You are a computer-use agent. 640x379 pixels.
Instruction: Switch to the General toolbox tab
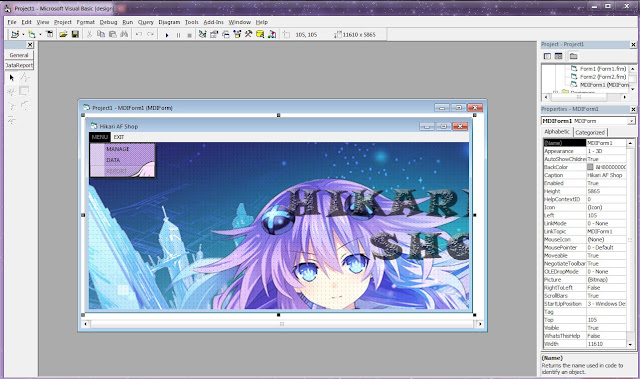click(x=19, y=55)
